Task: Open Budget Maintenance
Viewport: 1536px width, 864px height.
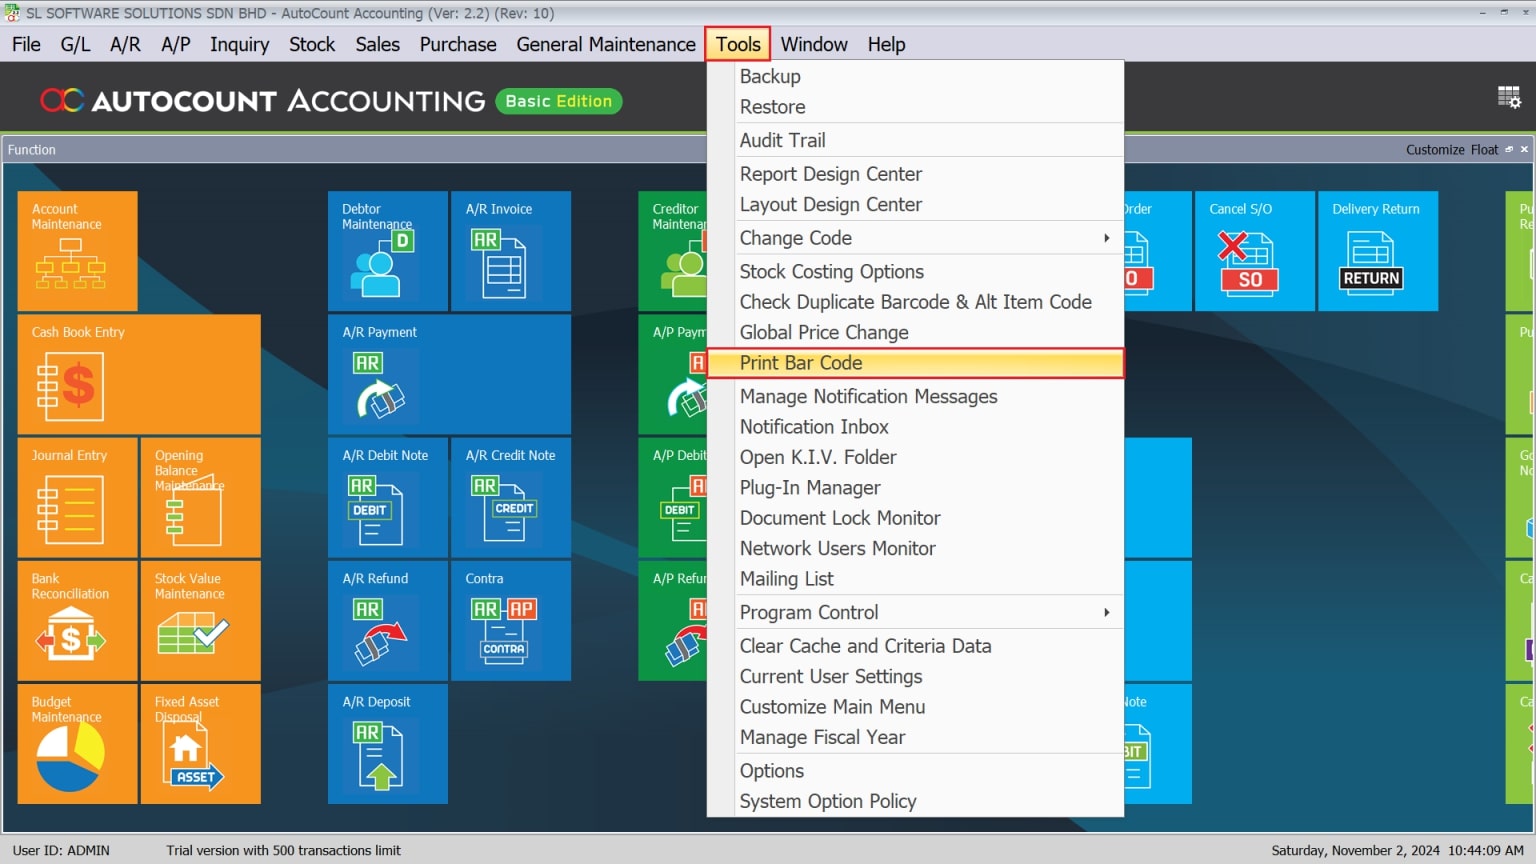Action: (77, 744)
